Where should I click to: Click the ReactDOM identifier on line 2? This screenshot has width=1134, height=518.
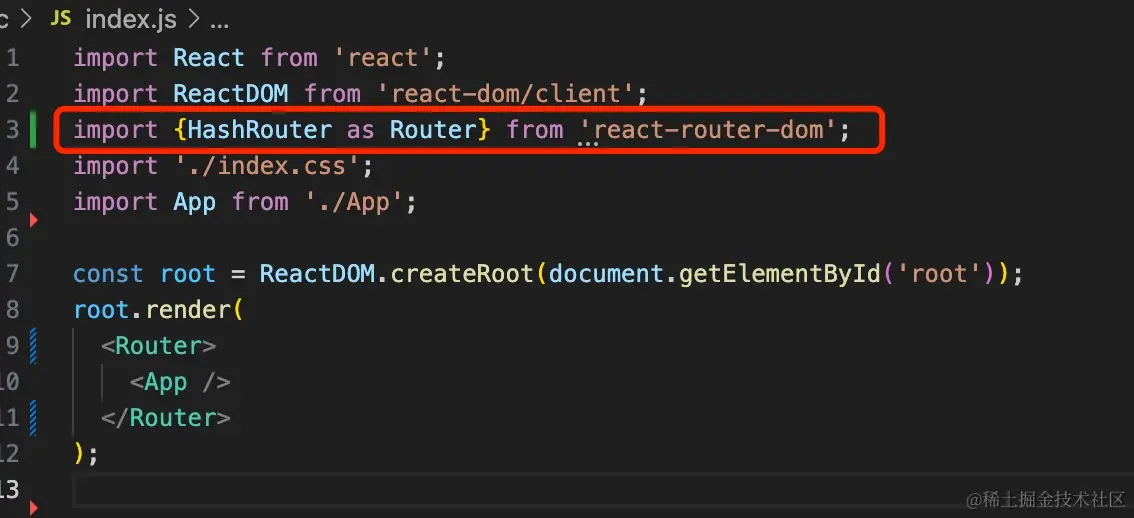click(x=231, y=93)
